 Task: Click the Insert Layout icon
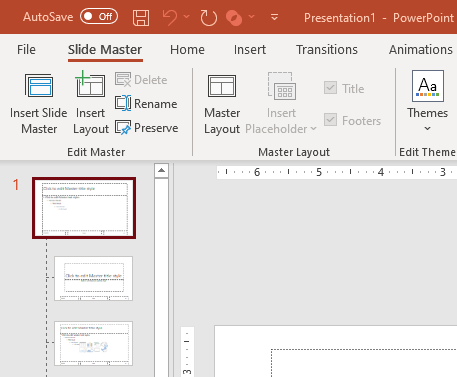[90, 84]
